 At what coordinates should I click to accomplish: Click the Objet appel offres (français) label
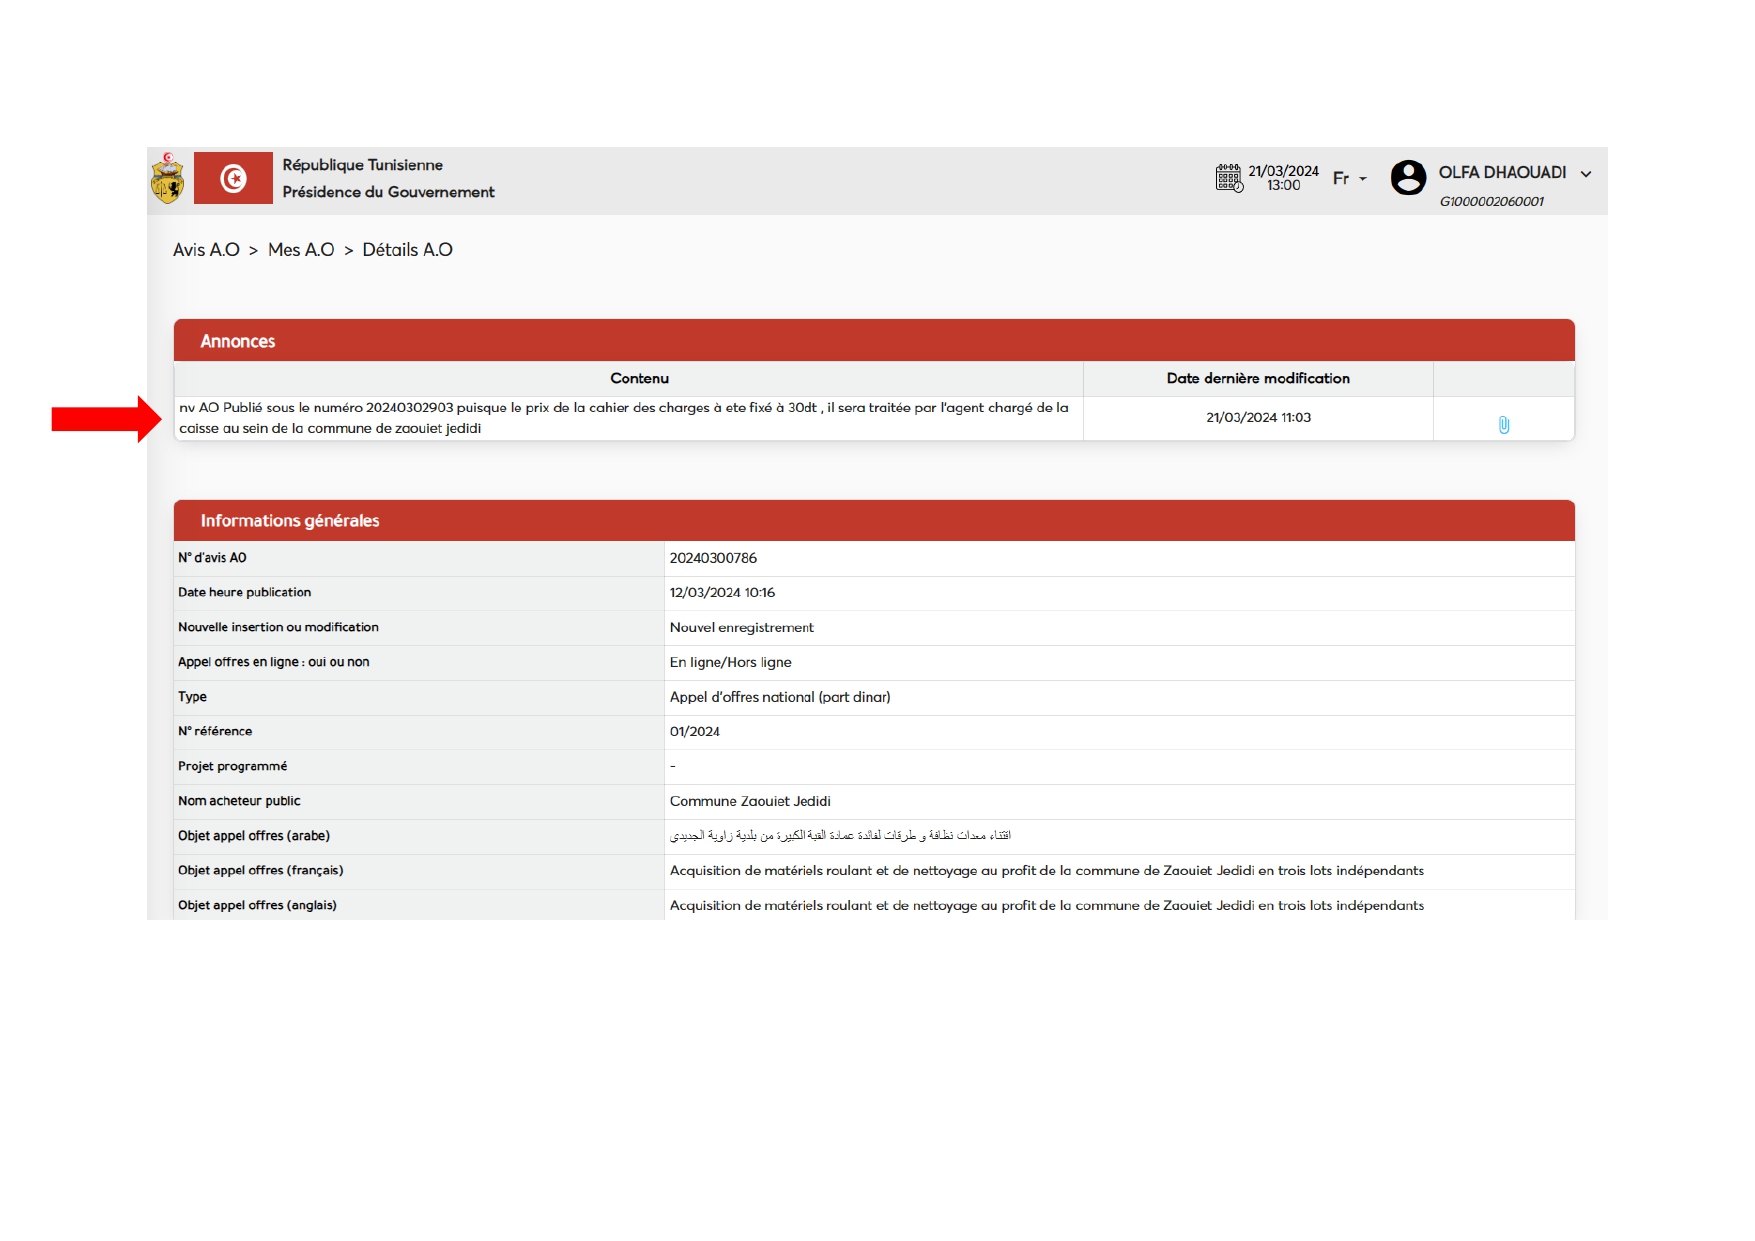[x=260, y=870]
